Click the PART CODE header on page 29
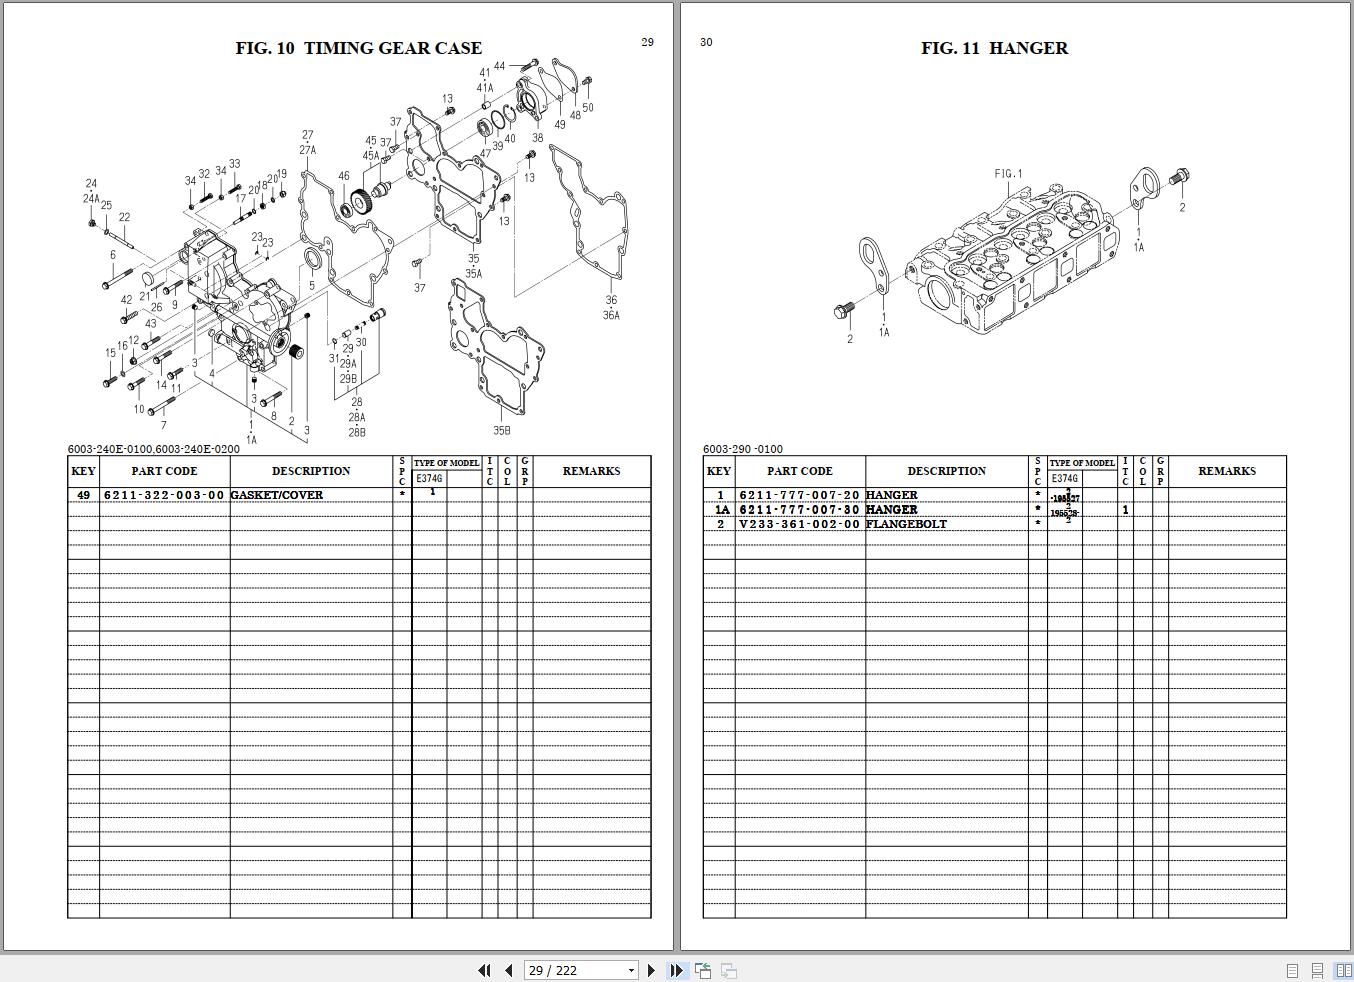This screenshot has width=1354, height=982. (x=164, y=471)
